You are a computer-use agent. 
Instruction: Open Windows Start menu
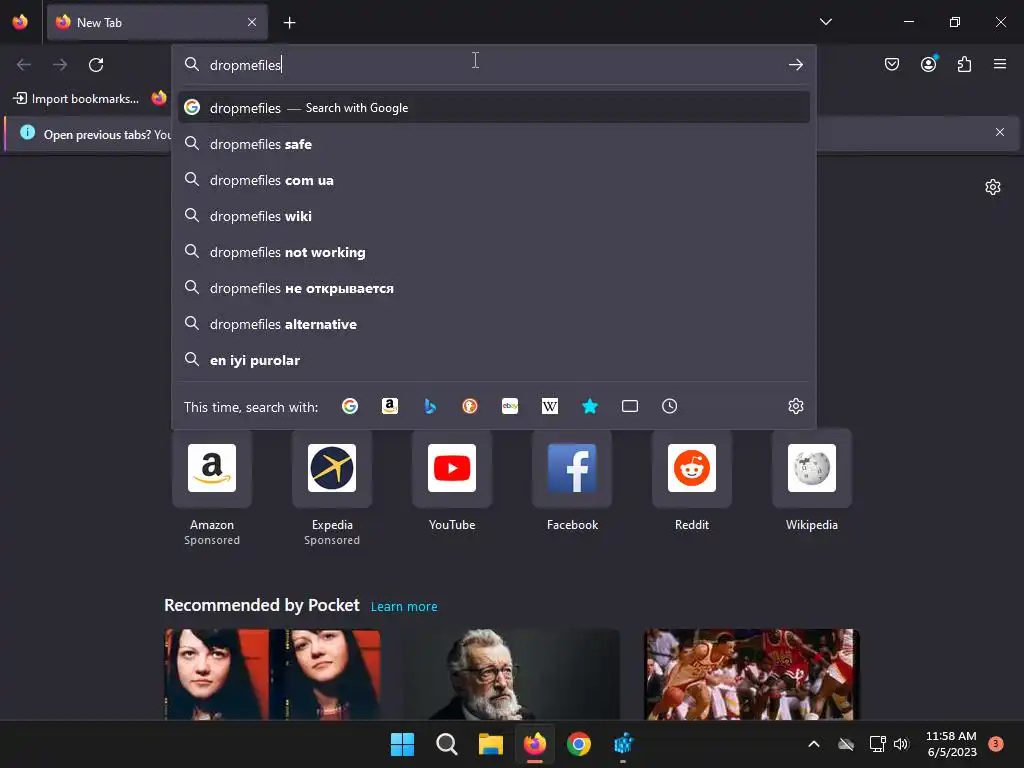402,744
